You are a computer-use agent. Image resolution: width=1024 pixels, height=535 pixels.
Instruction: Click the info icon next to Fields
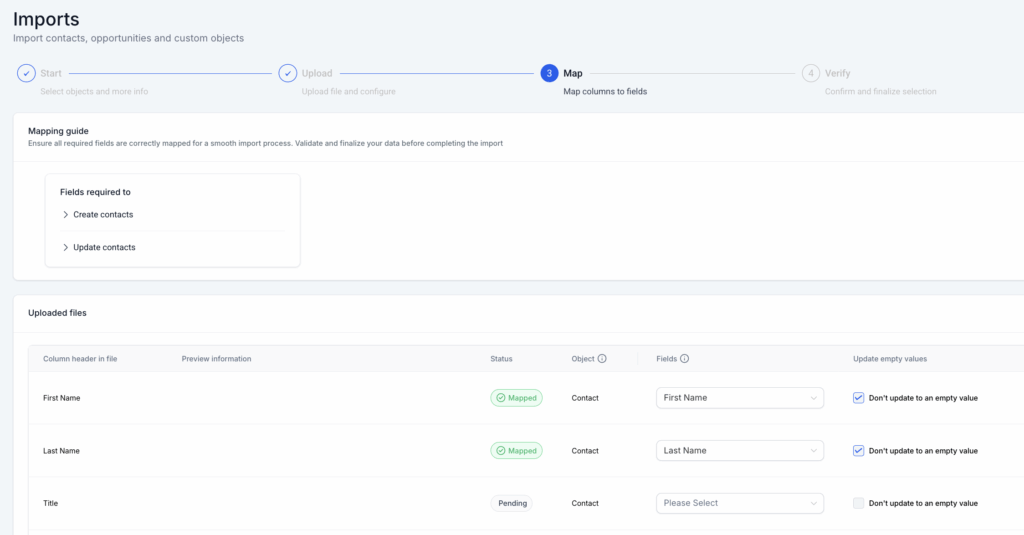coord(685,359)
